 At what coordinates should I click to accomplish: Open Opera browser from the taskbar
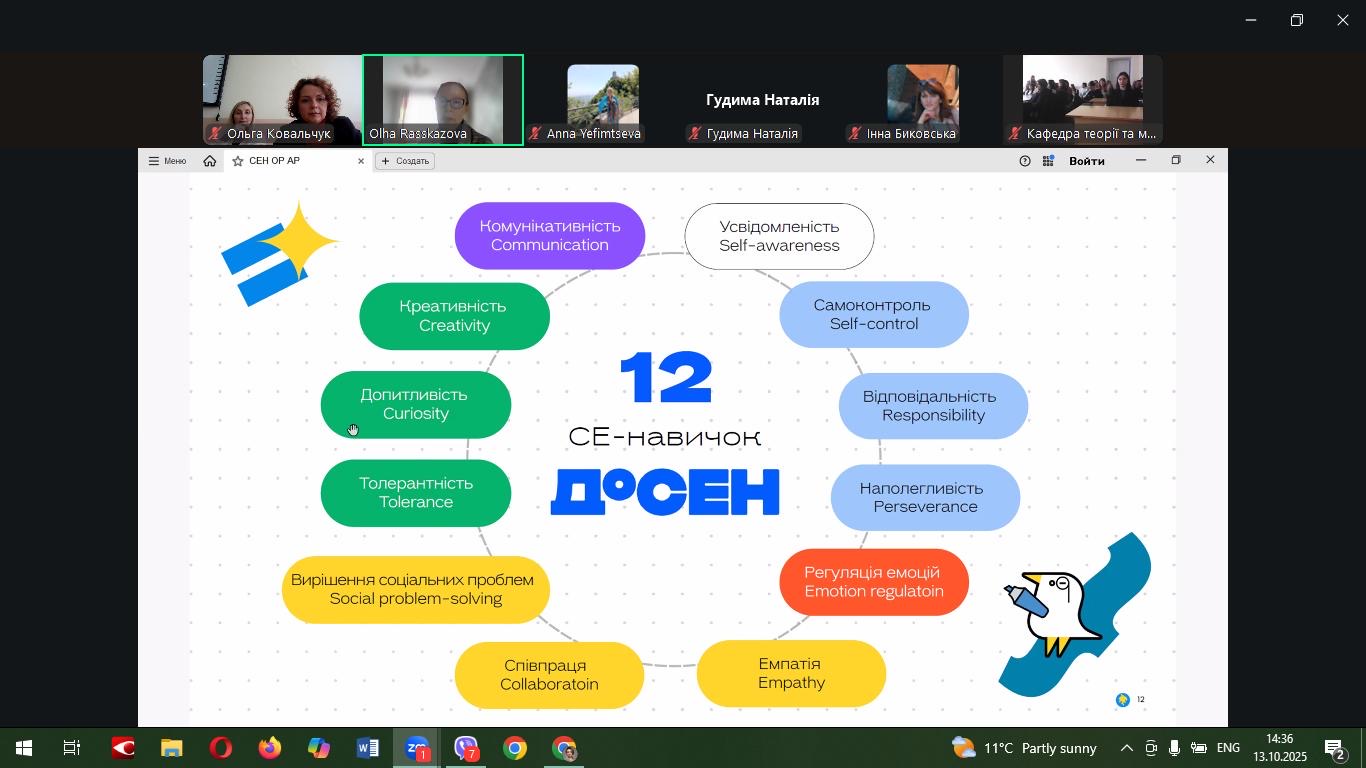coord(221,748)
